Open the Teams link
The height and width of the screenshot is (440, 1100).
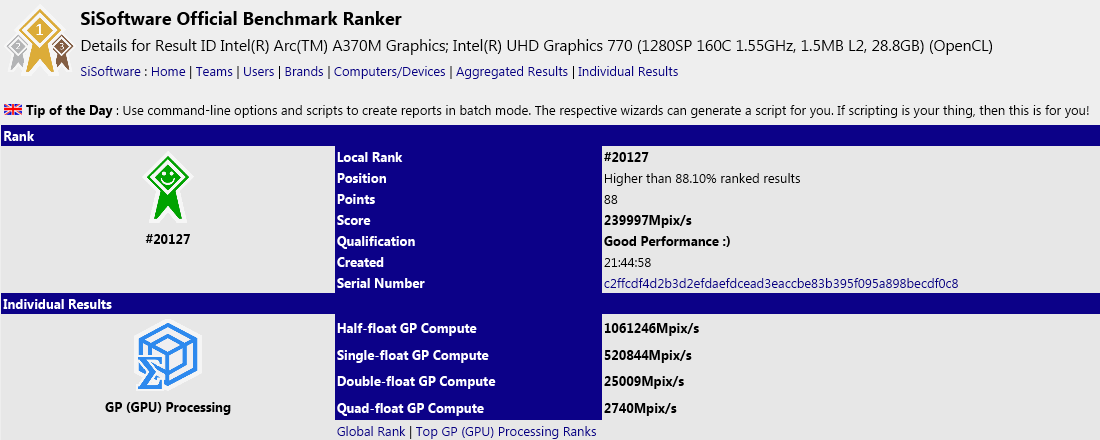click(x=215, y=72)
